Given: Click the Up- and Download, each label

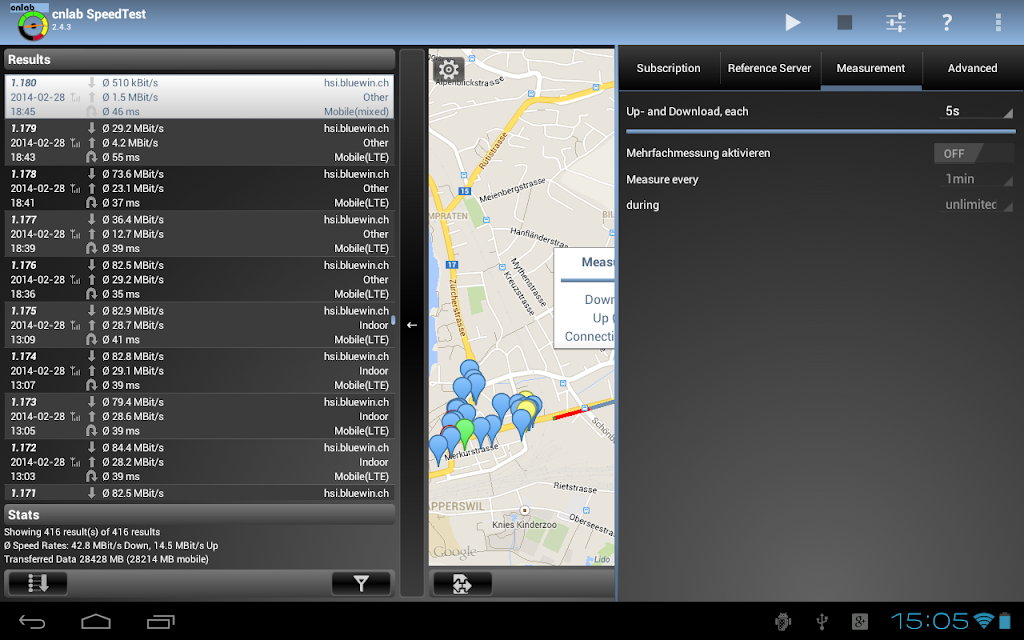Looking at the screenshot, I should pos(687,112).
